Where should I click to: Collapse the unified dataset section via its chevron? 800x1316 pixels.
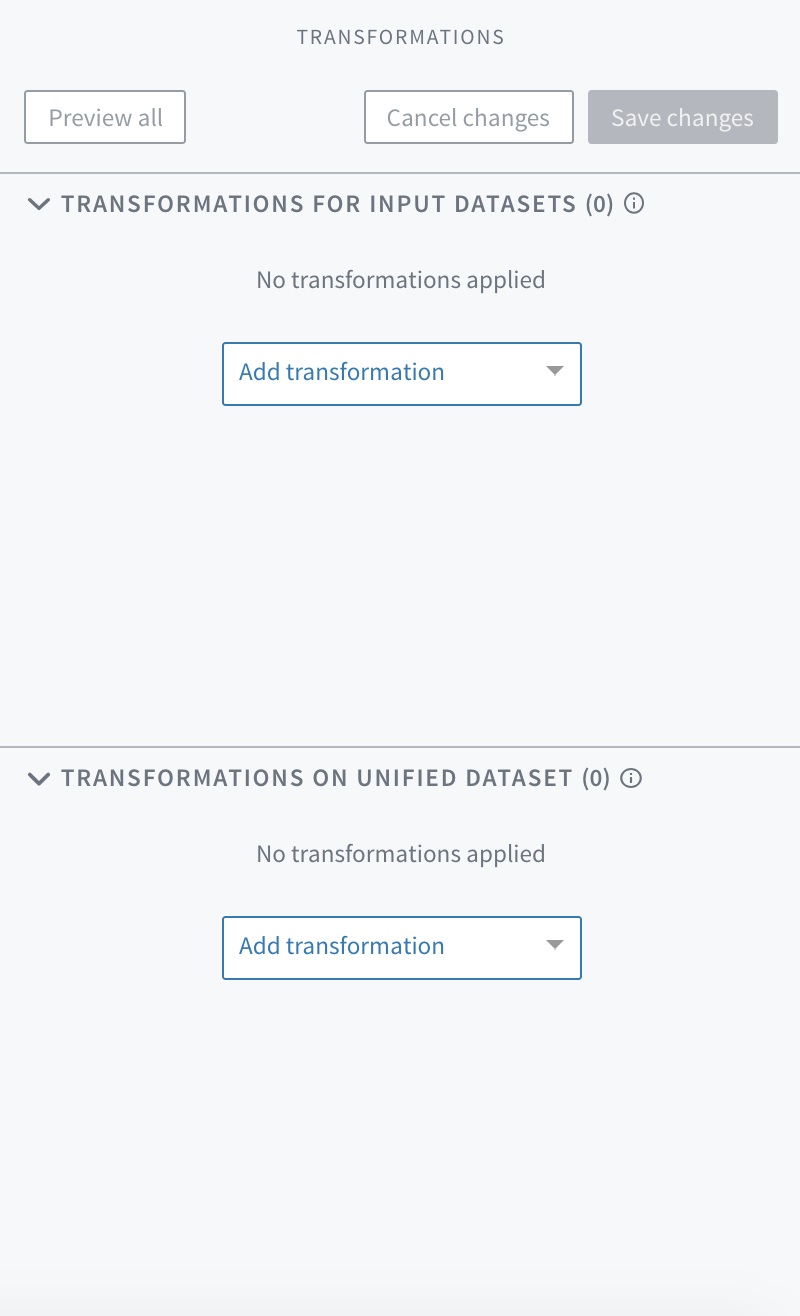point(39,778)
